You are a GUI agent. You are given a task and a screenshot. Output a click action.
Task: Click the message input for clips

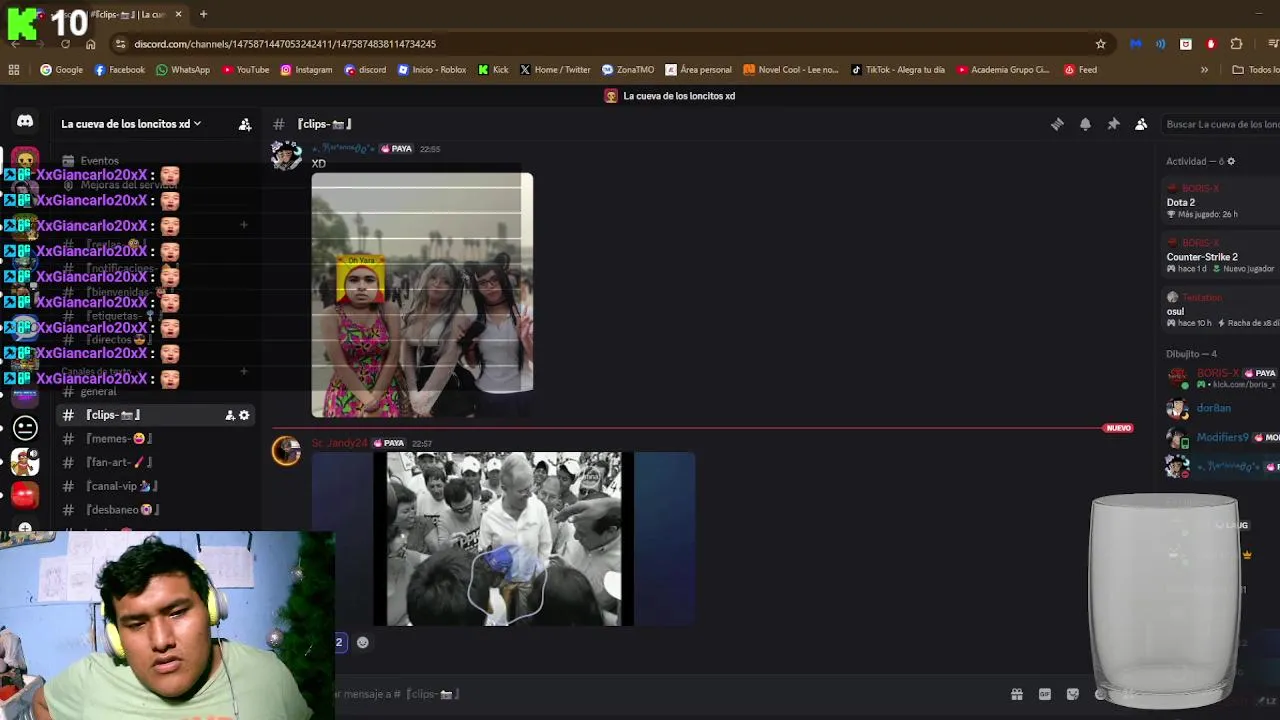pos(660,694)
